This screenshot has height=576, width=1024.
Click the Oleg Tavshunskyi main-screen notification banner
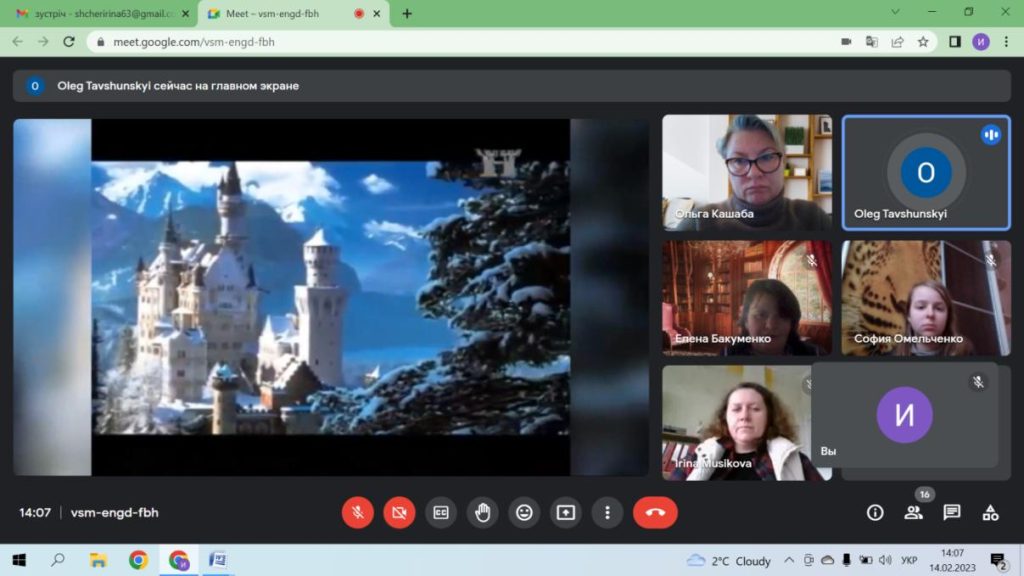tap(512, 86)
